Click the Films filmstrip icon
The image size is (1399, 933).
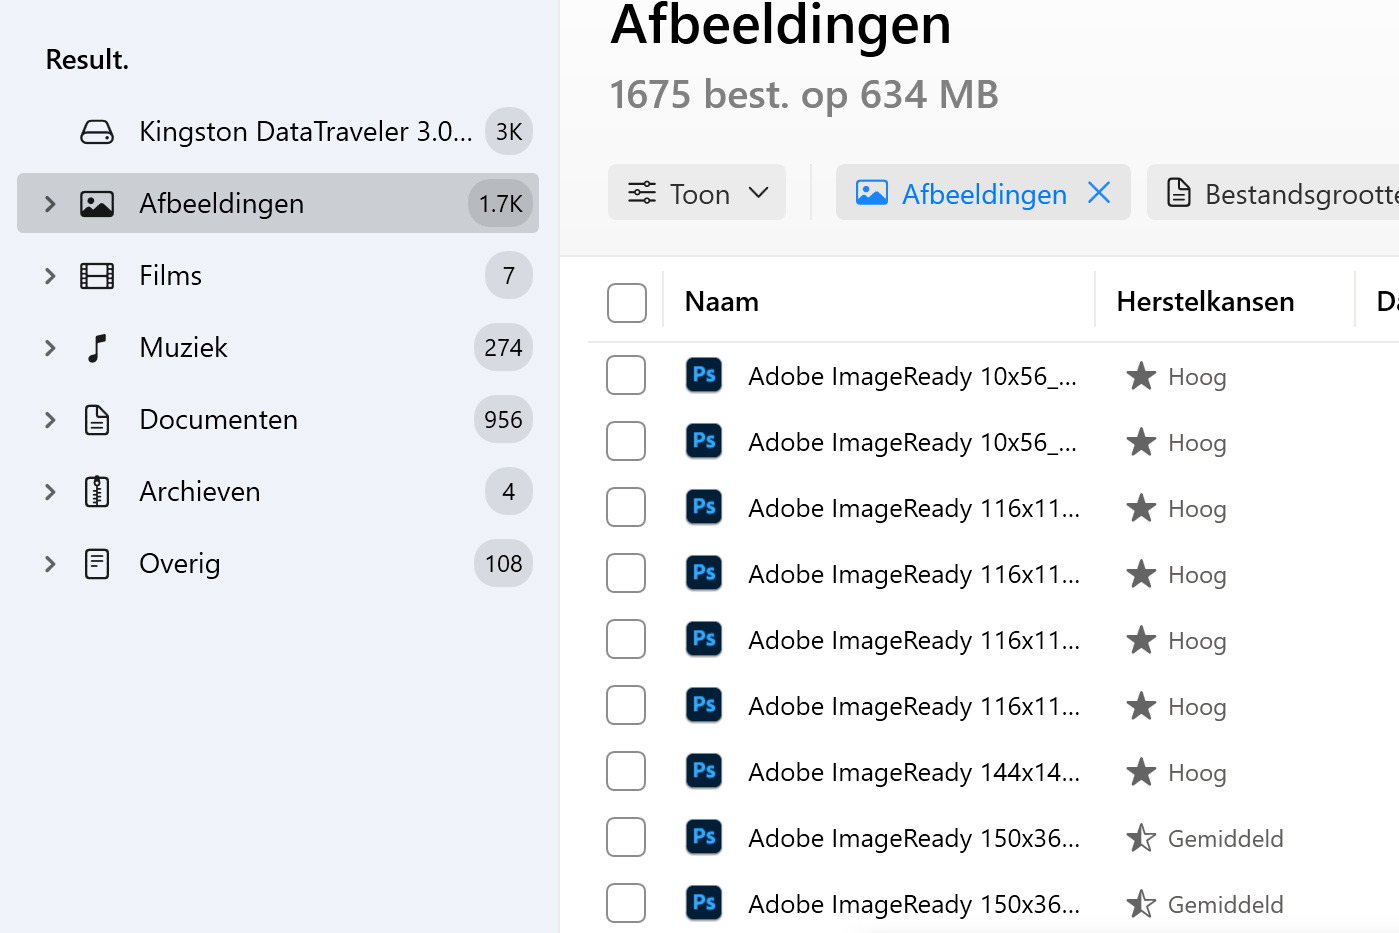[x=97, y=276]
